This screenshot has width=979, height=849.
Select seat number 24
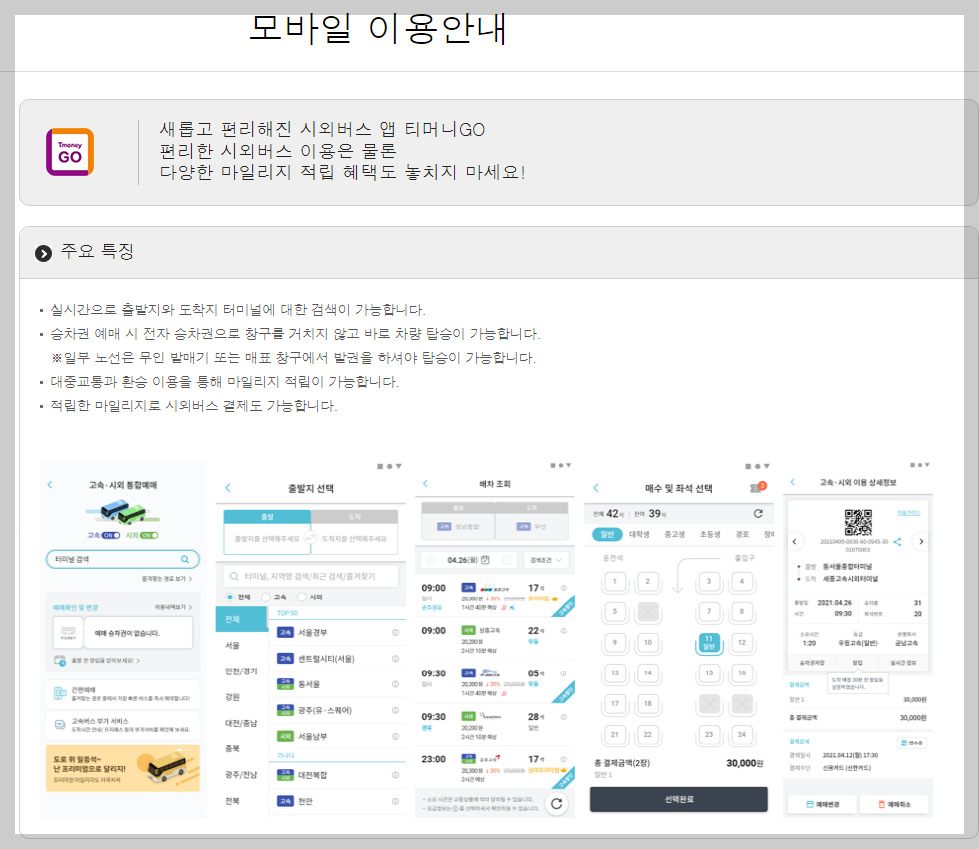(x=742, y=735)
